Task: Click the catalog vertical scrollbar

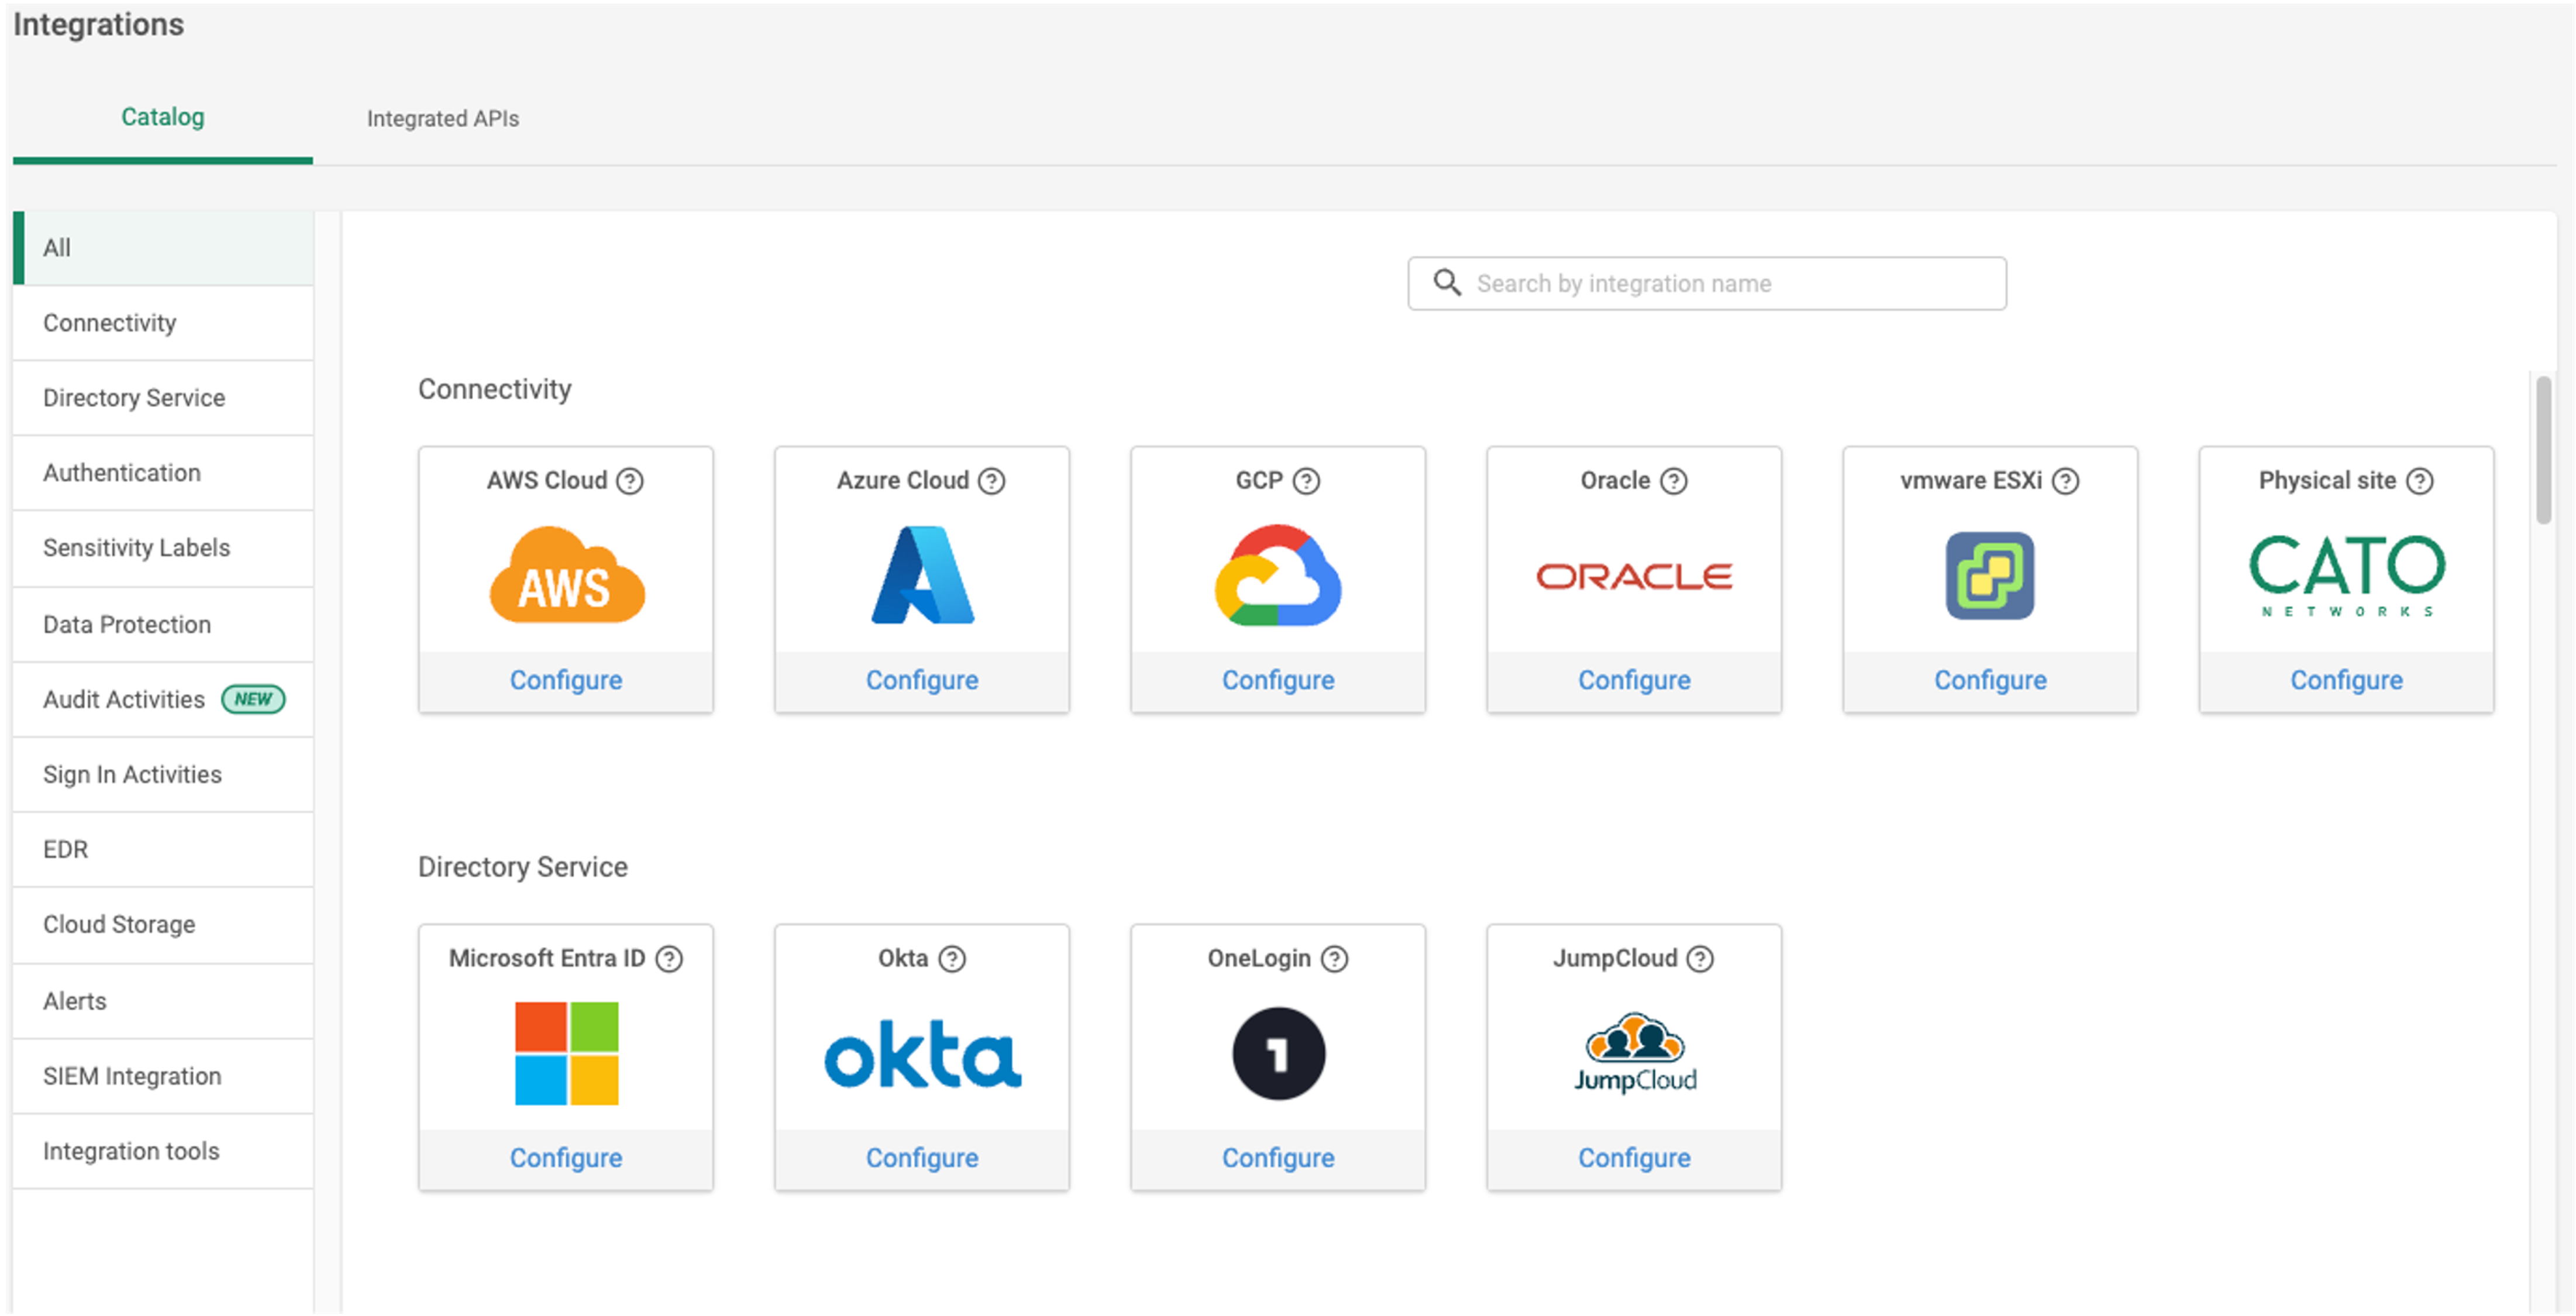Action: tap(2543, 450)
